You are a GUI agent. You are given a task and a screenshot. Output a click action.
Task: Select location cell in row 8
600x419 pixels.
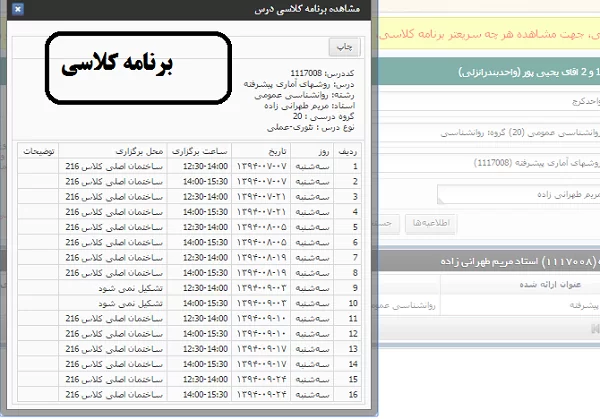(x=113, y=273)
